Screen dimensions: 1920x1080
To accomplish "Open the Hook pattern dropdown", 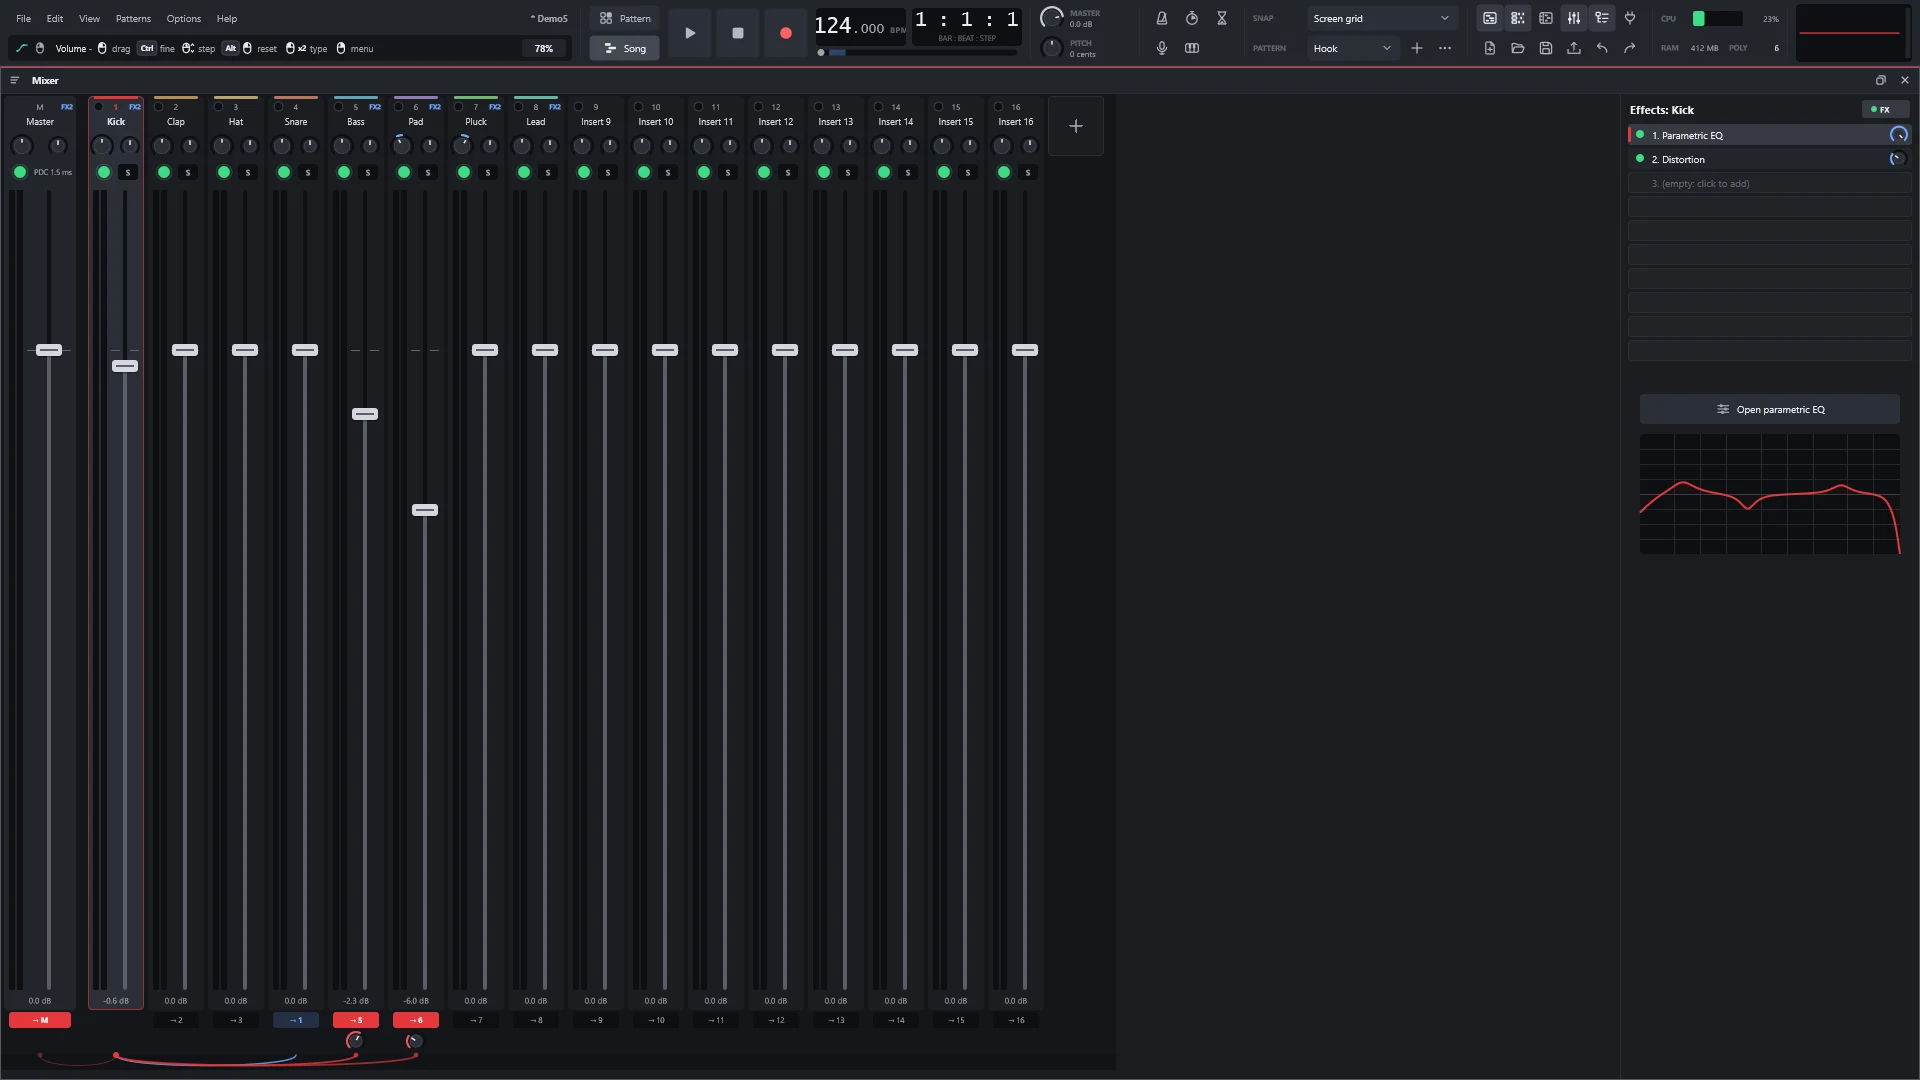I will pyautogui.click(x=1353, y=48).
